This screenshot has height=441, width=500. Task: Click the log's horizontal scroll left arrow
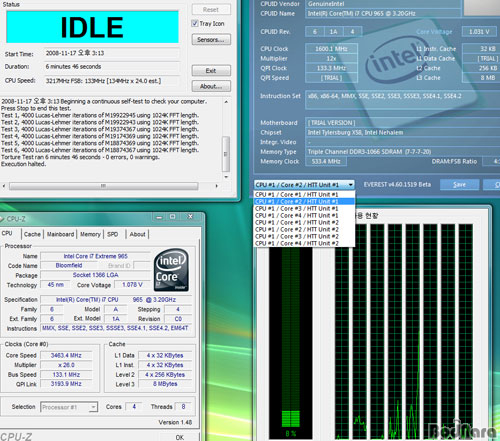tap(4, 186)
